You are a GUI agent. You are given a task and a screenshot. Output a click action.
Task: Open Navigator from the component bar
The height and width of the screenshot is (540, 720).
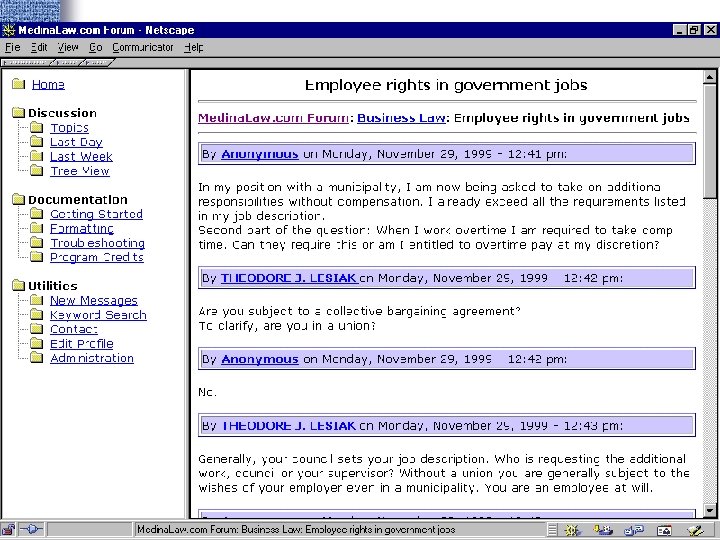[x=572, y=530]
